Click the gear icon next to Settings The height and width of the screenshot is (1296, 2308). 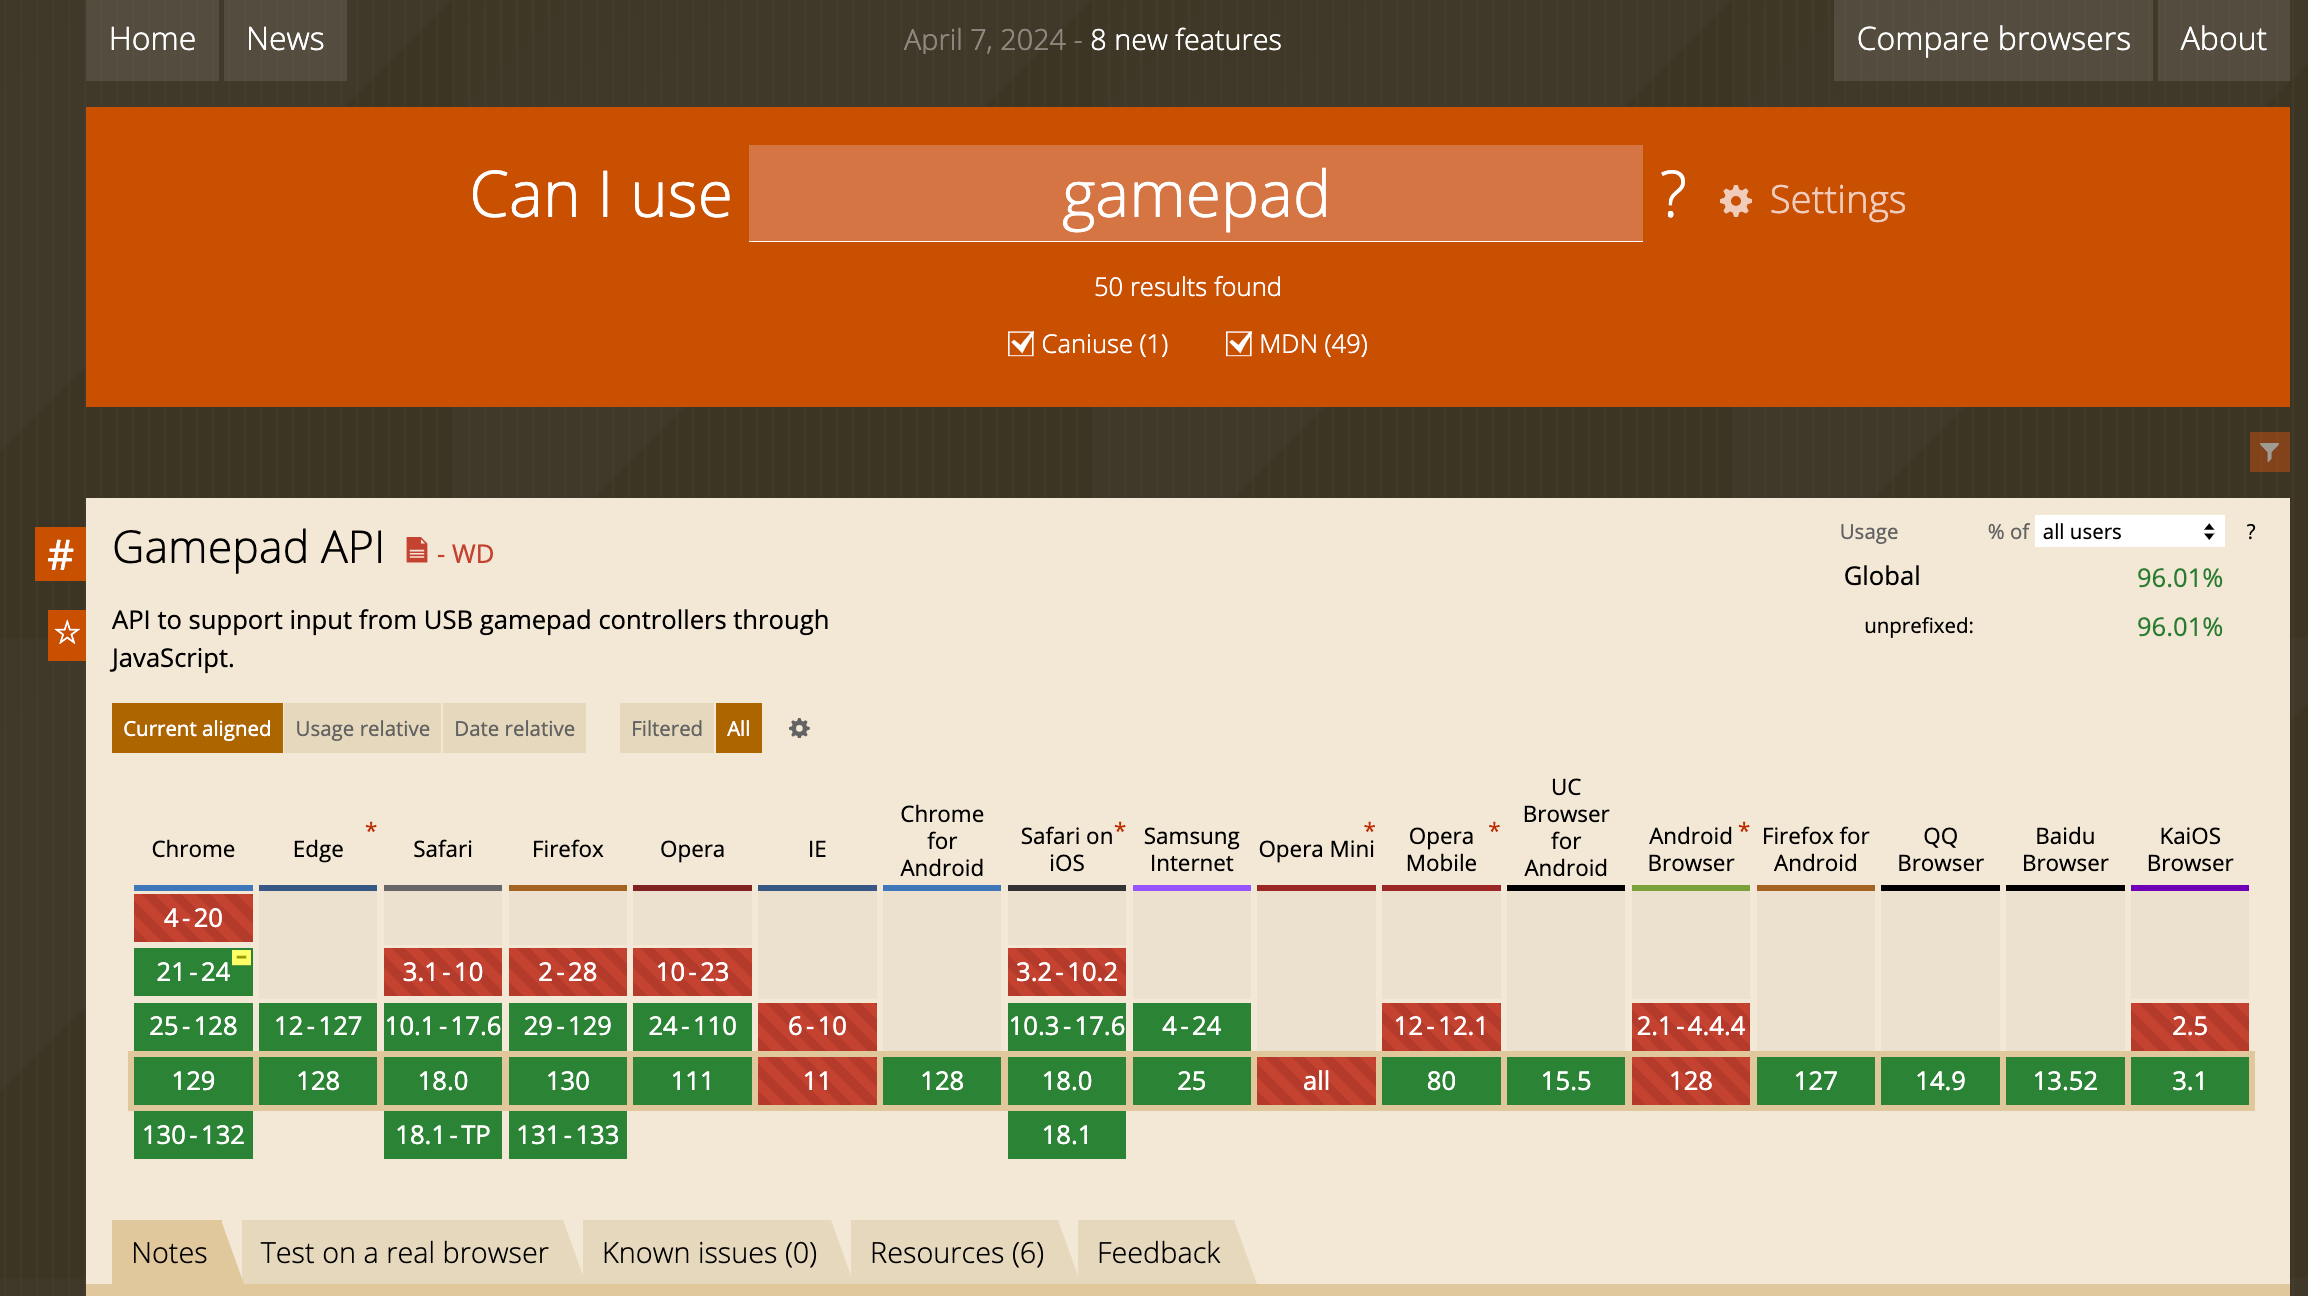click(1736, 201)
